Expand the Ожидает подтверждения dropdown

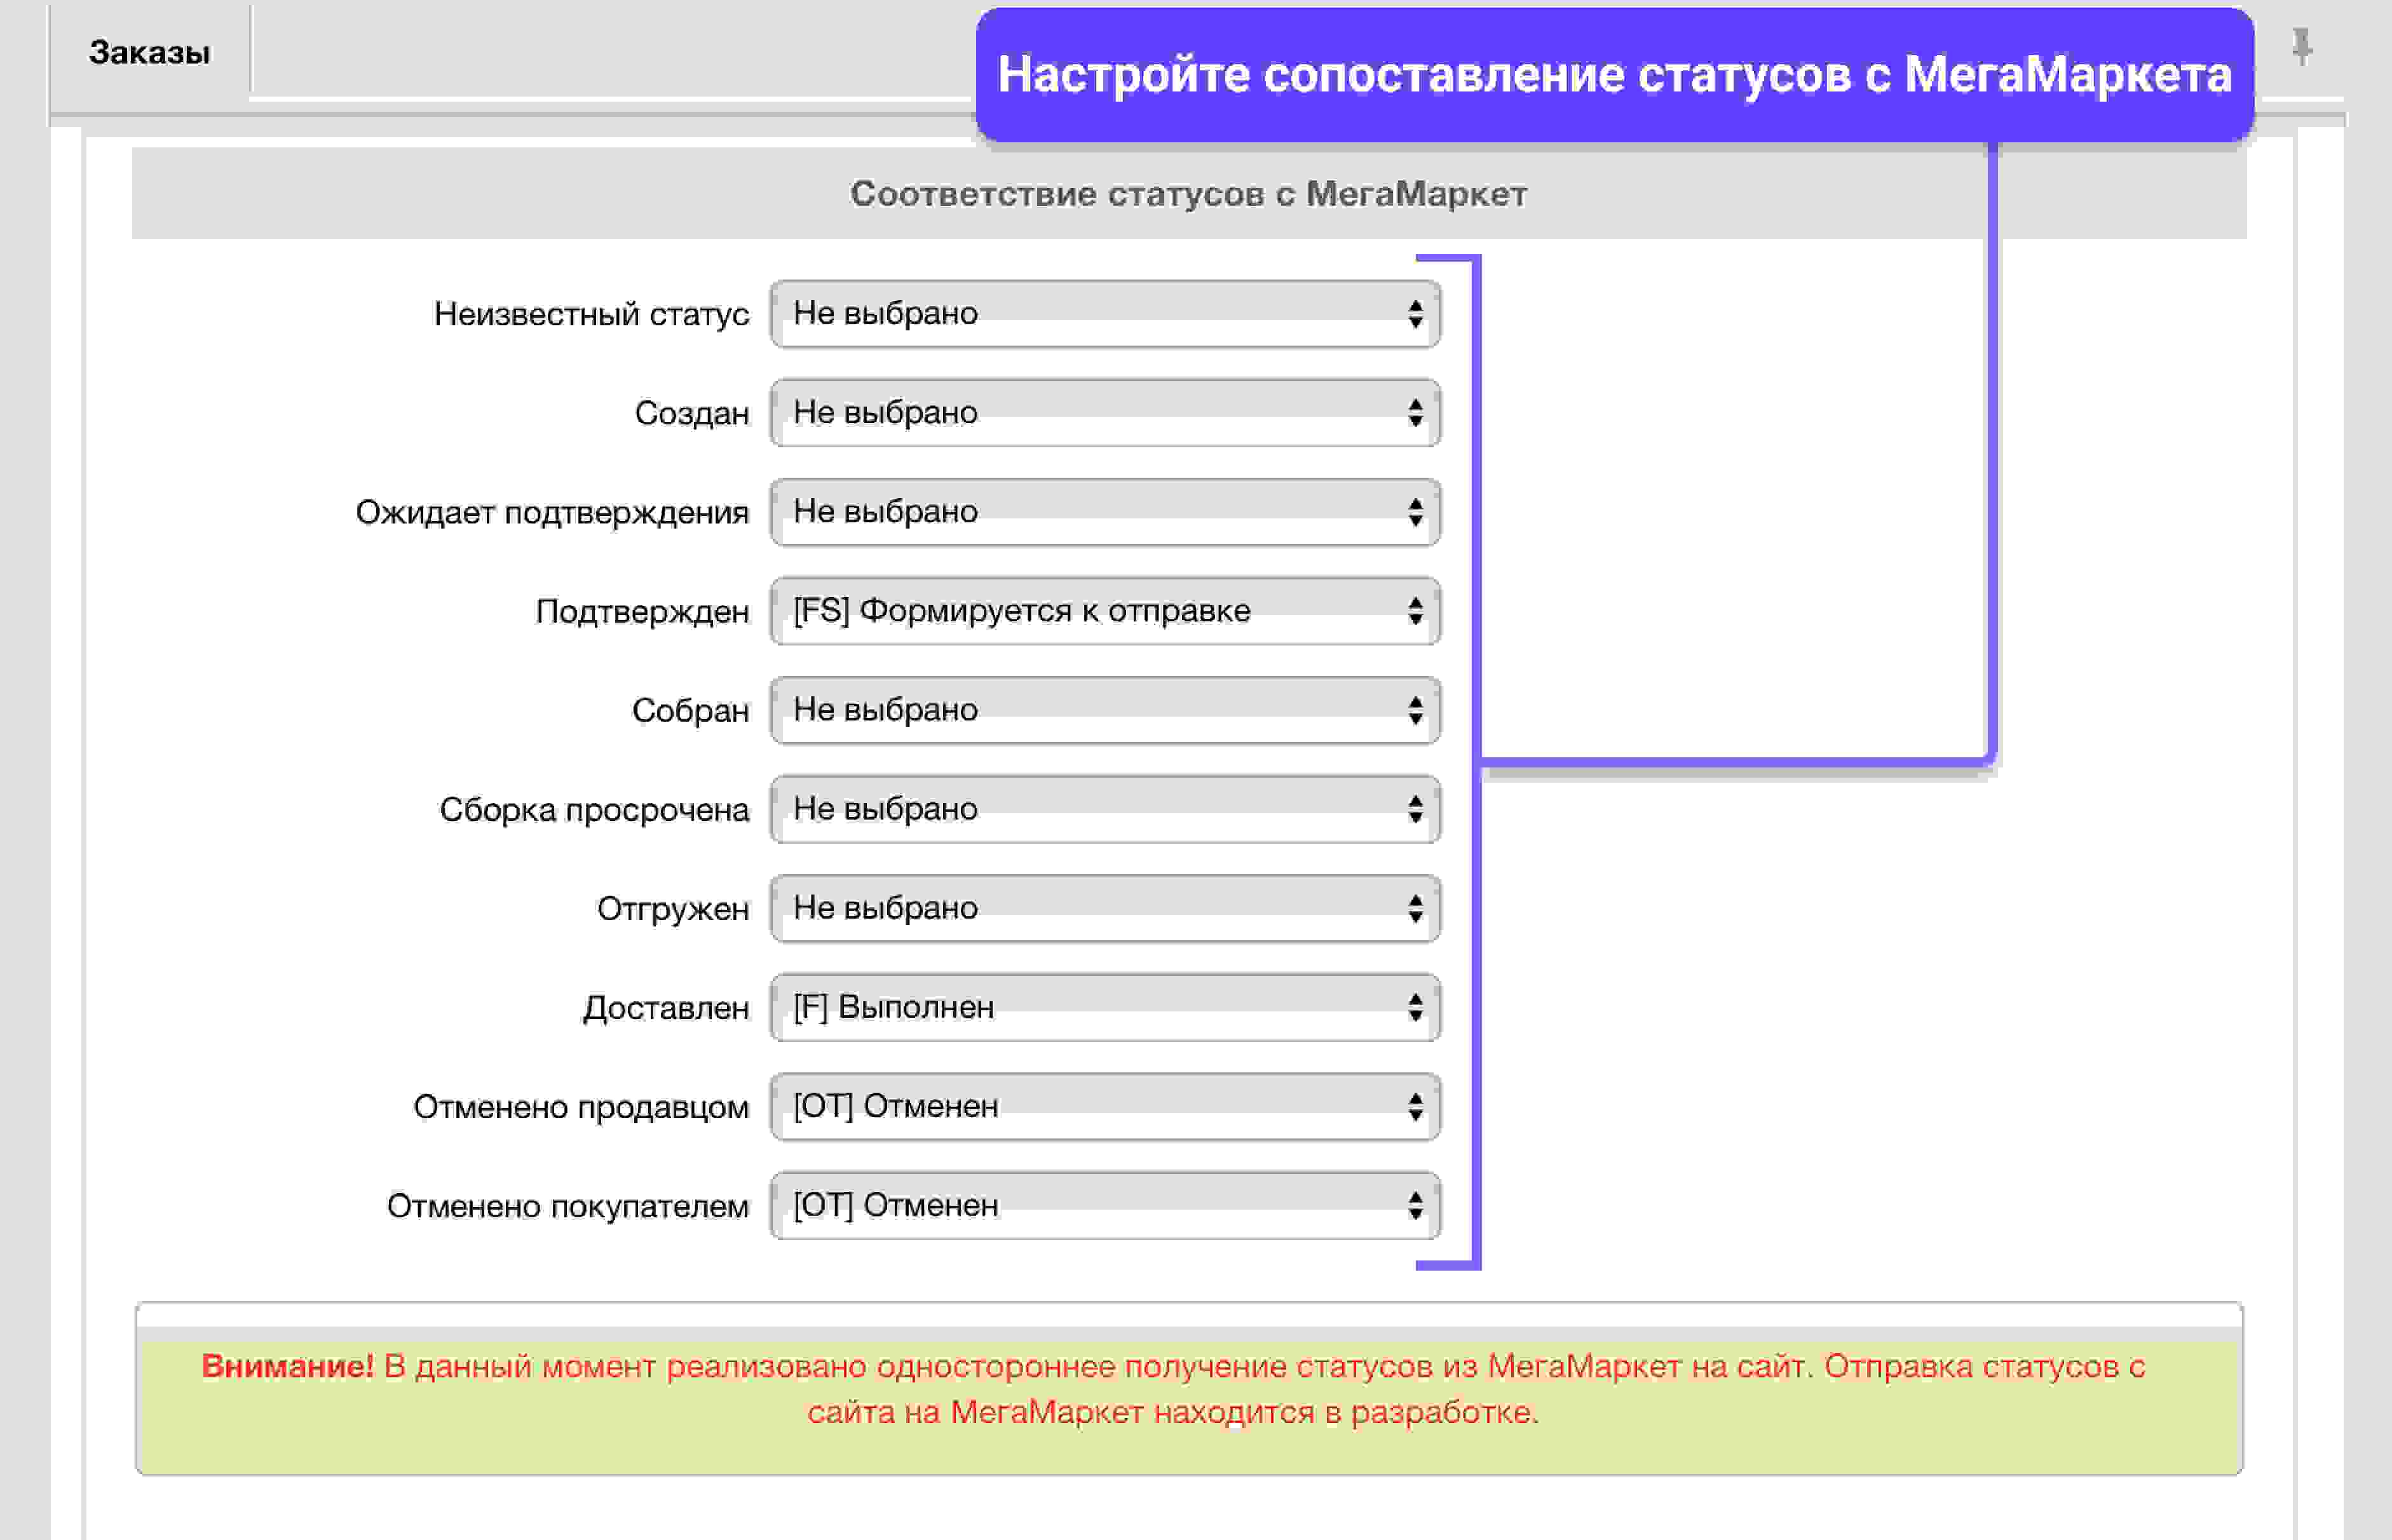pos(1105,512)
